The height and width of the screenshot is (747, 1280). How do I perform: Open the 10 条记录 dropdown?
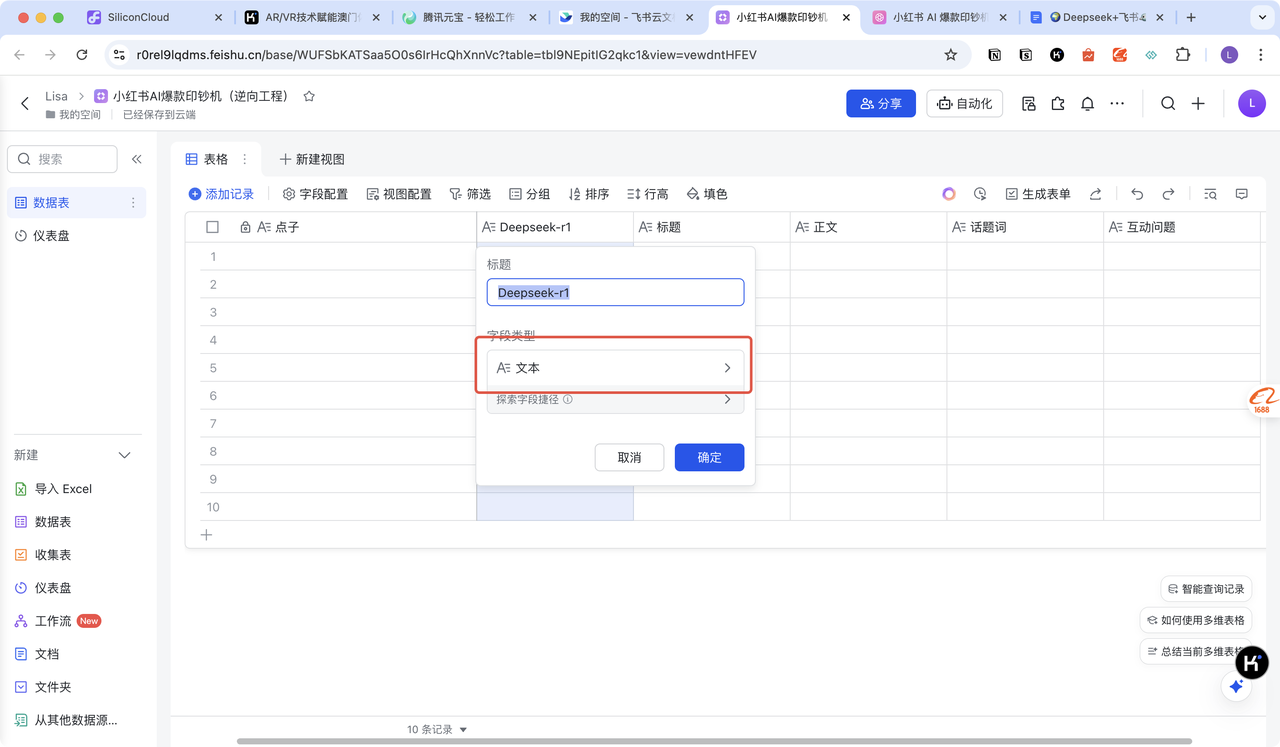[x=437, y=730]
